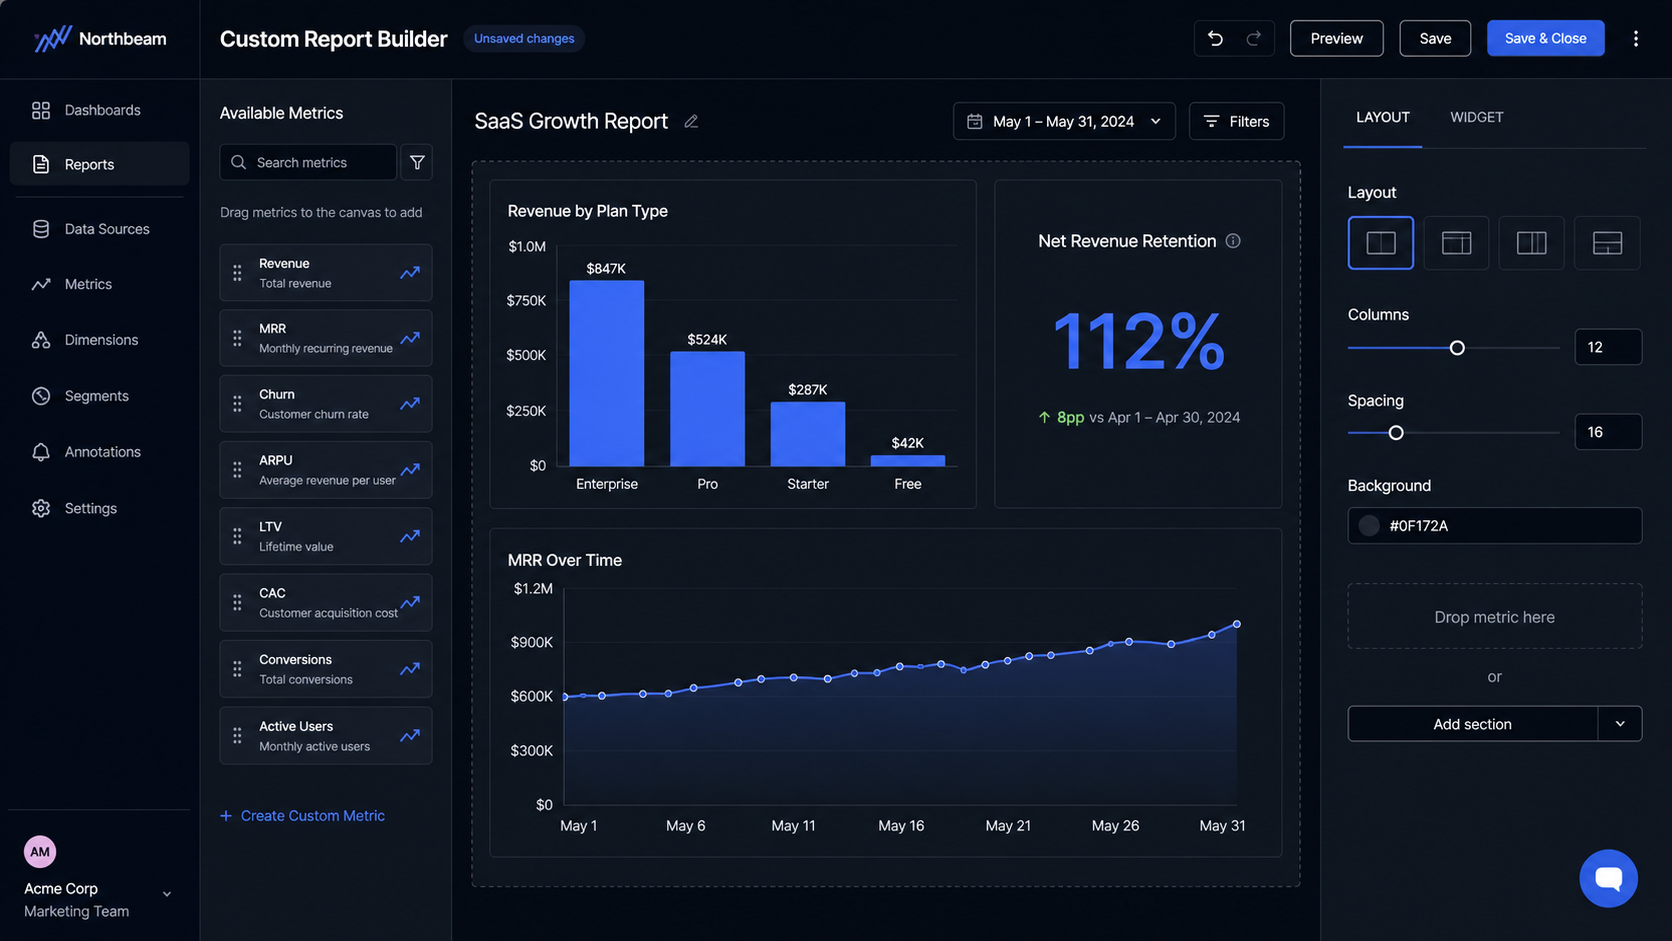Click the Unsaved changes badge
This screenshot has height=941, width=1672.
524,39
